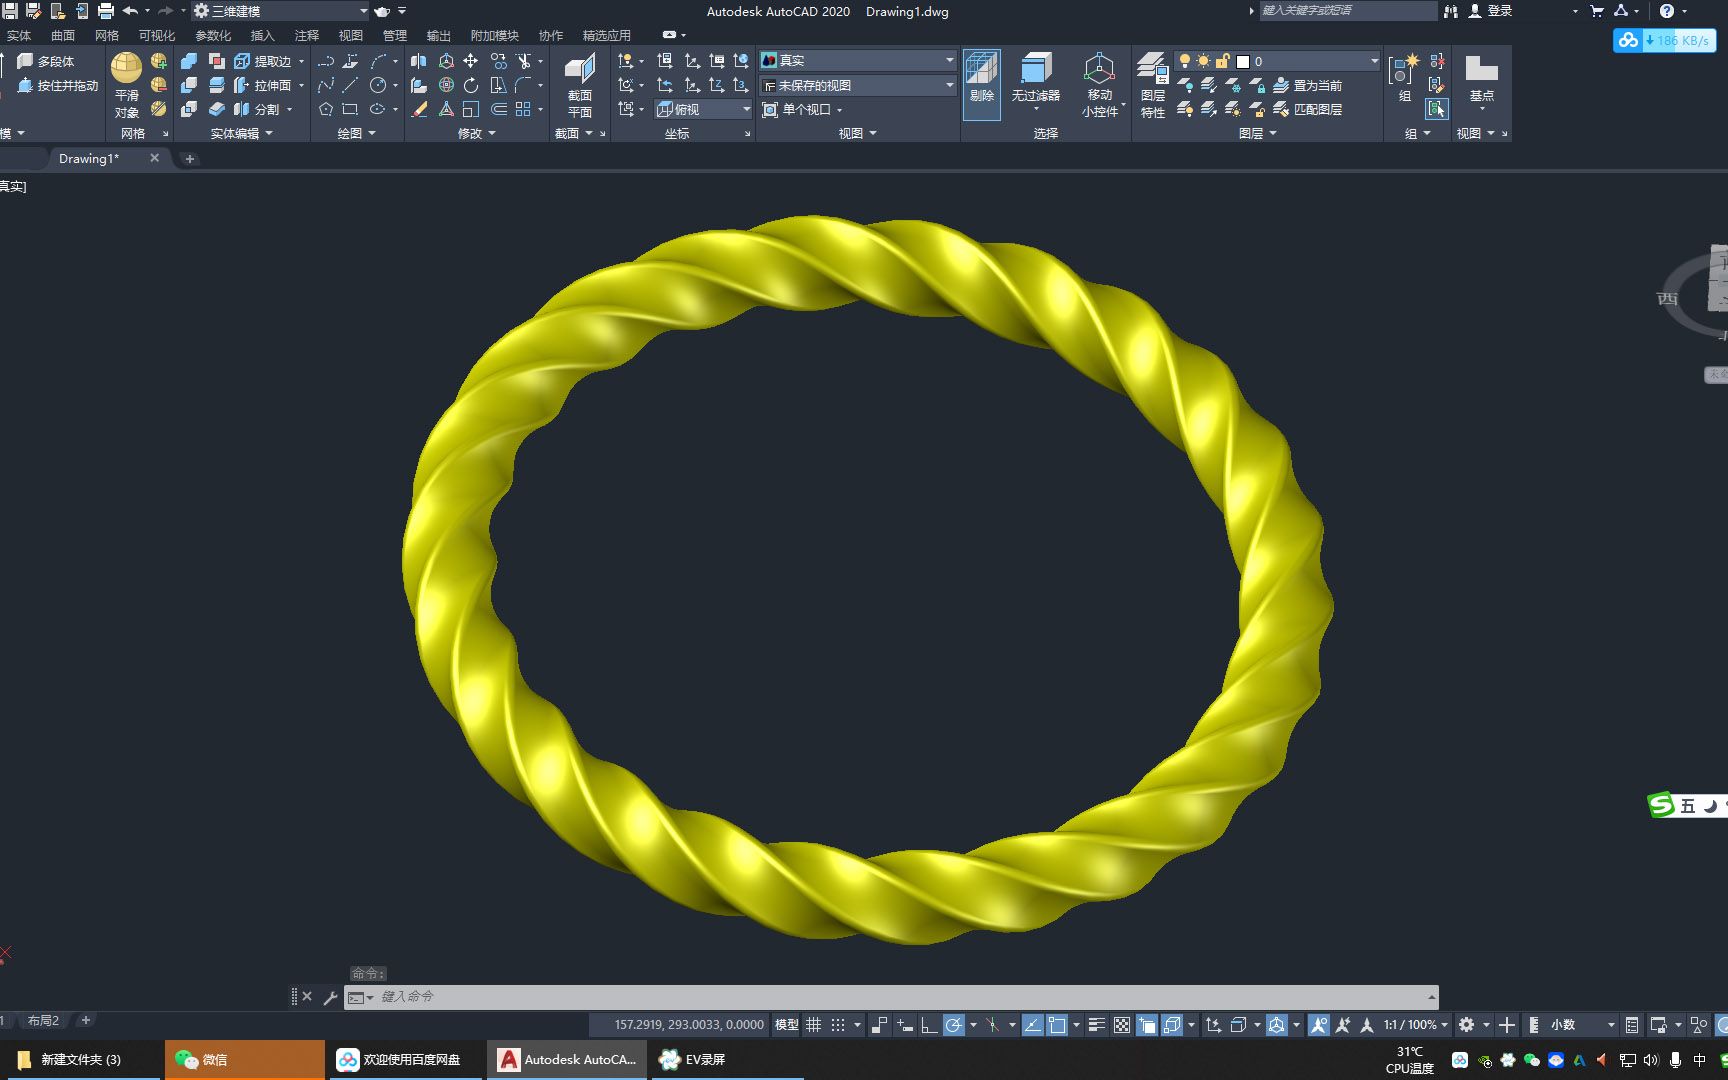Open the unsaved view (未保存的视图) dropdown
1728x1080 pixels.
tap(858, 85)
